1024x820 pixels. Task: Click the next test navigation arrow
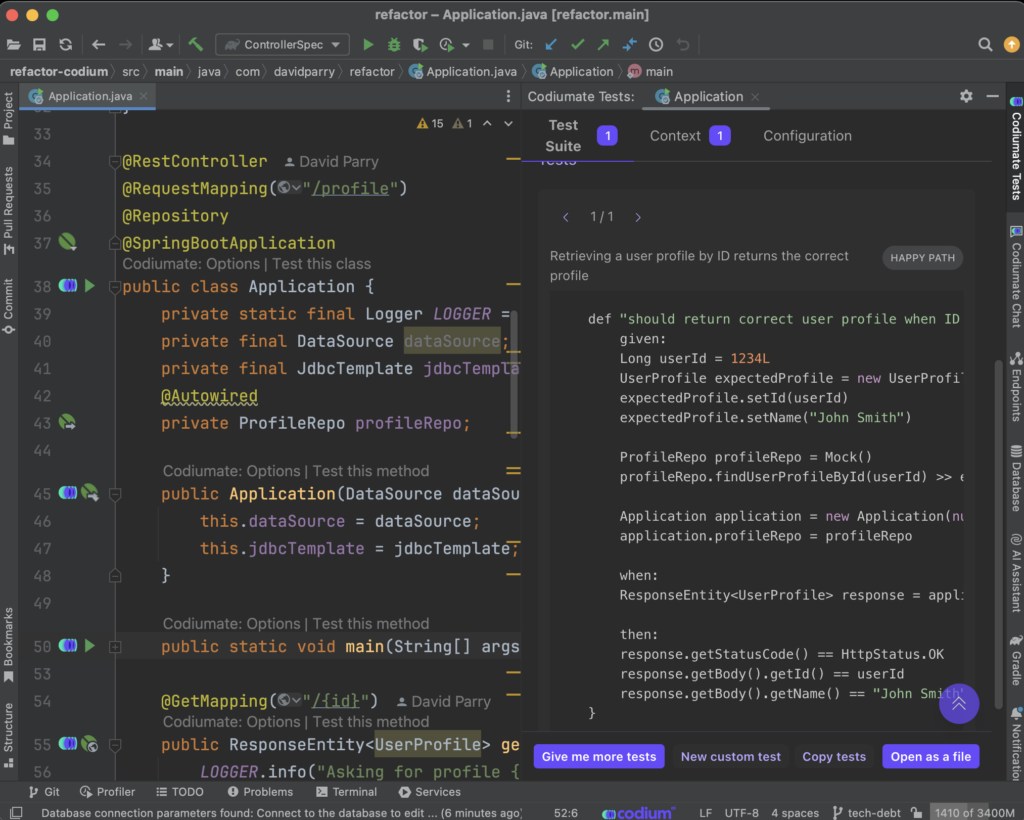(638, 216)
